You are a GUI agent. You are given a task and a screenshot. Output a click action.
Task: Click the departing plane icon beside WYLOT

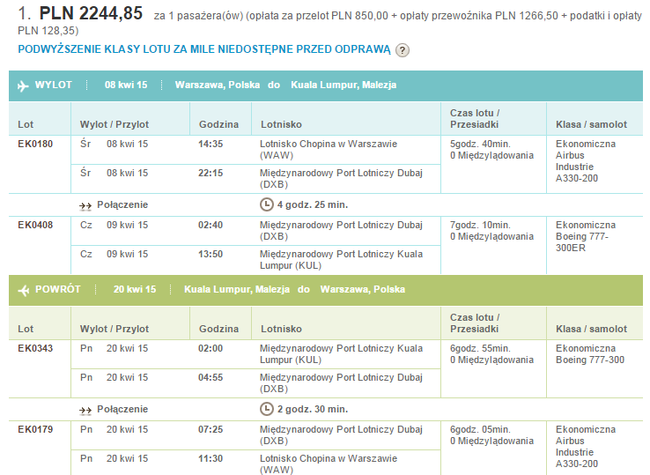coord(23,86)
